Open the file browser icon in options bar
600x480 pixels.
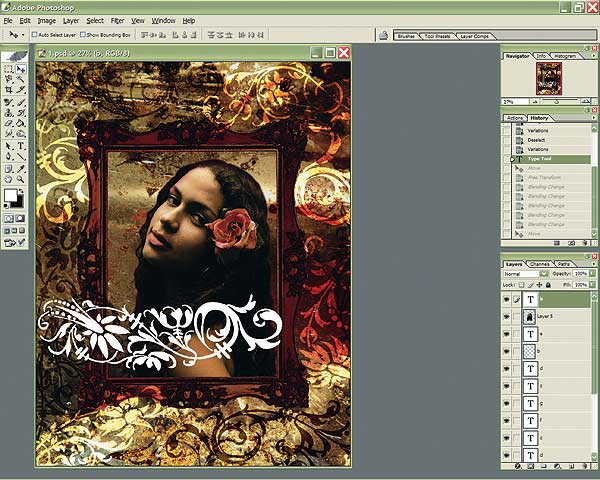coord(382,35)
